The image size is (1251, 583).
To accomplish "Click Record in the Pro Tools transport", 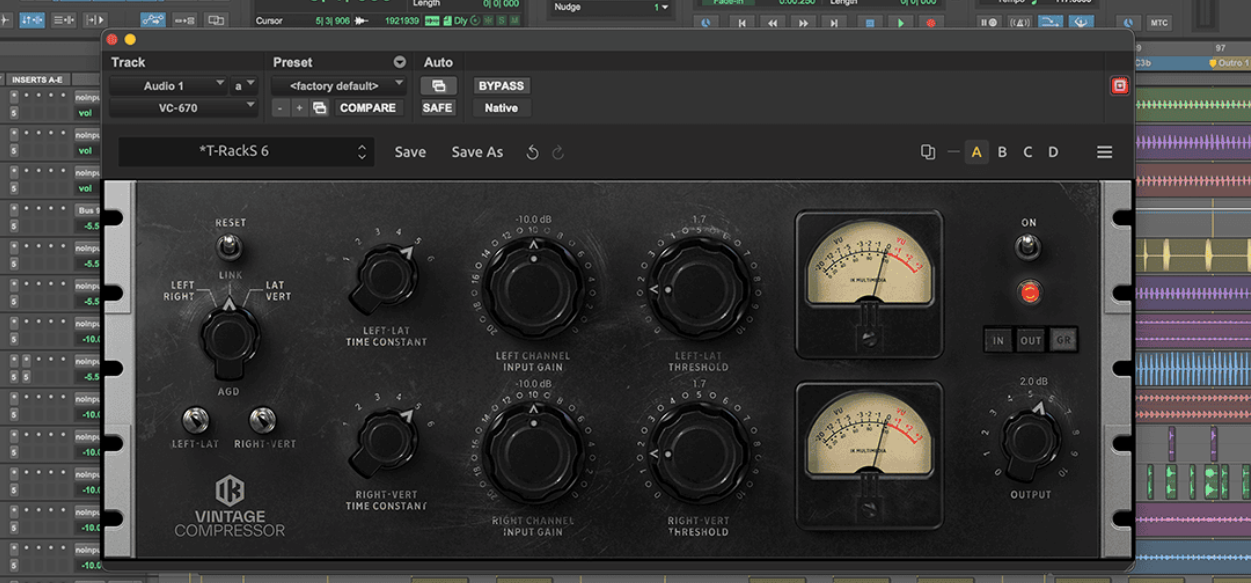I will coord(931,23).
